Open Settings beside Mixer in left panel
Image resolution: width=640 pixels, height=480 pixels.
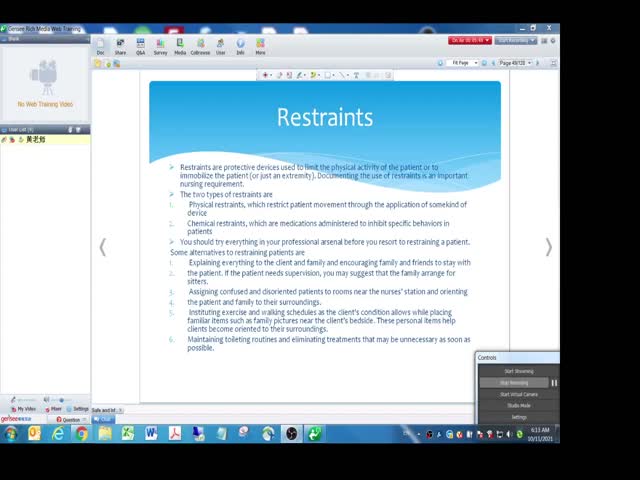point(78,409)
